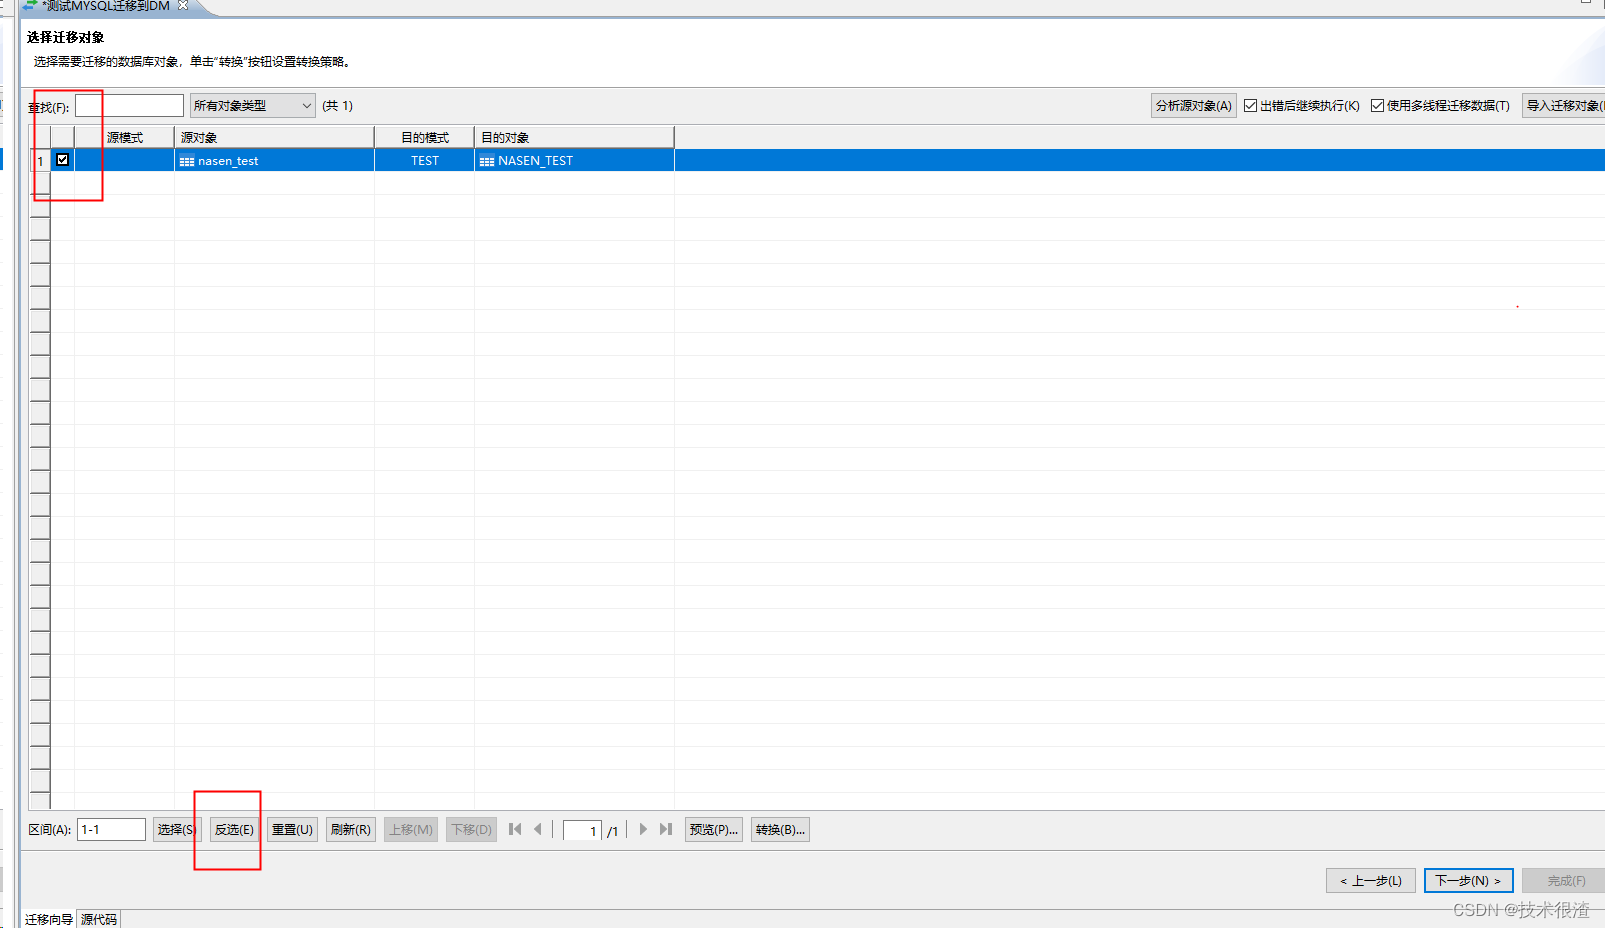The width and height of the screenshot is (1605, 928).
Task: Switch to the 迁移向导 tab
Action: pyautogui.click(x=49, y=919)
